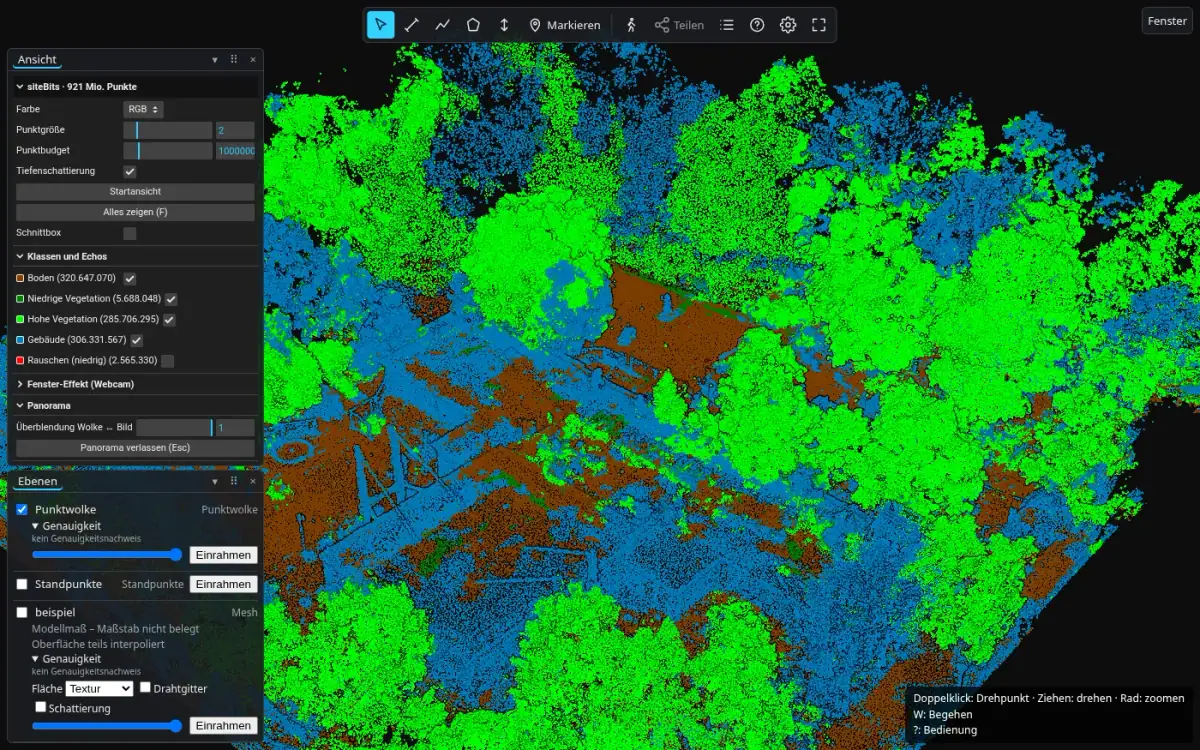Adjust the beispiel mesh opacity slider
The width and height of the screenshot is (1200, 750).
click(x=107, y=726)
